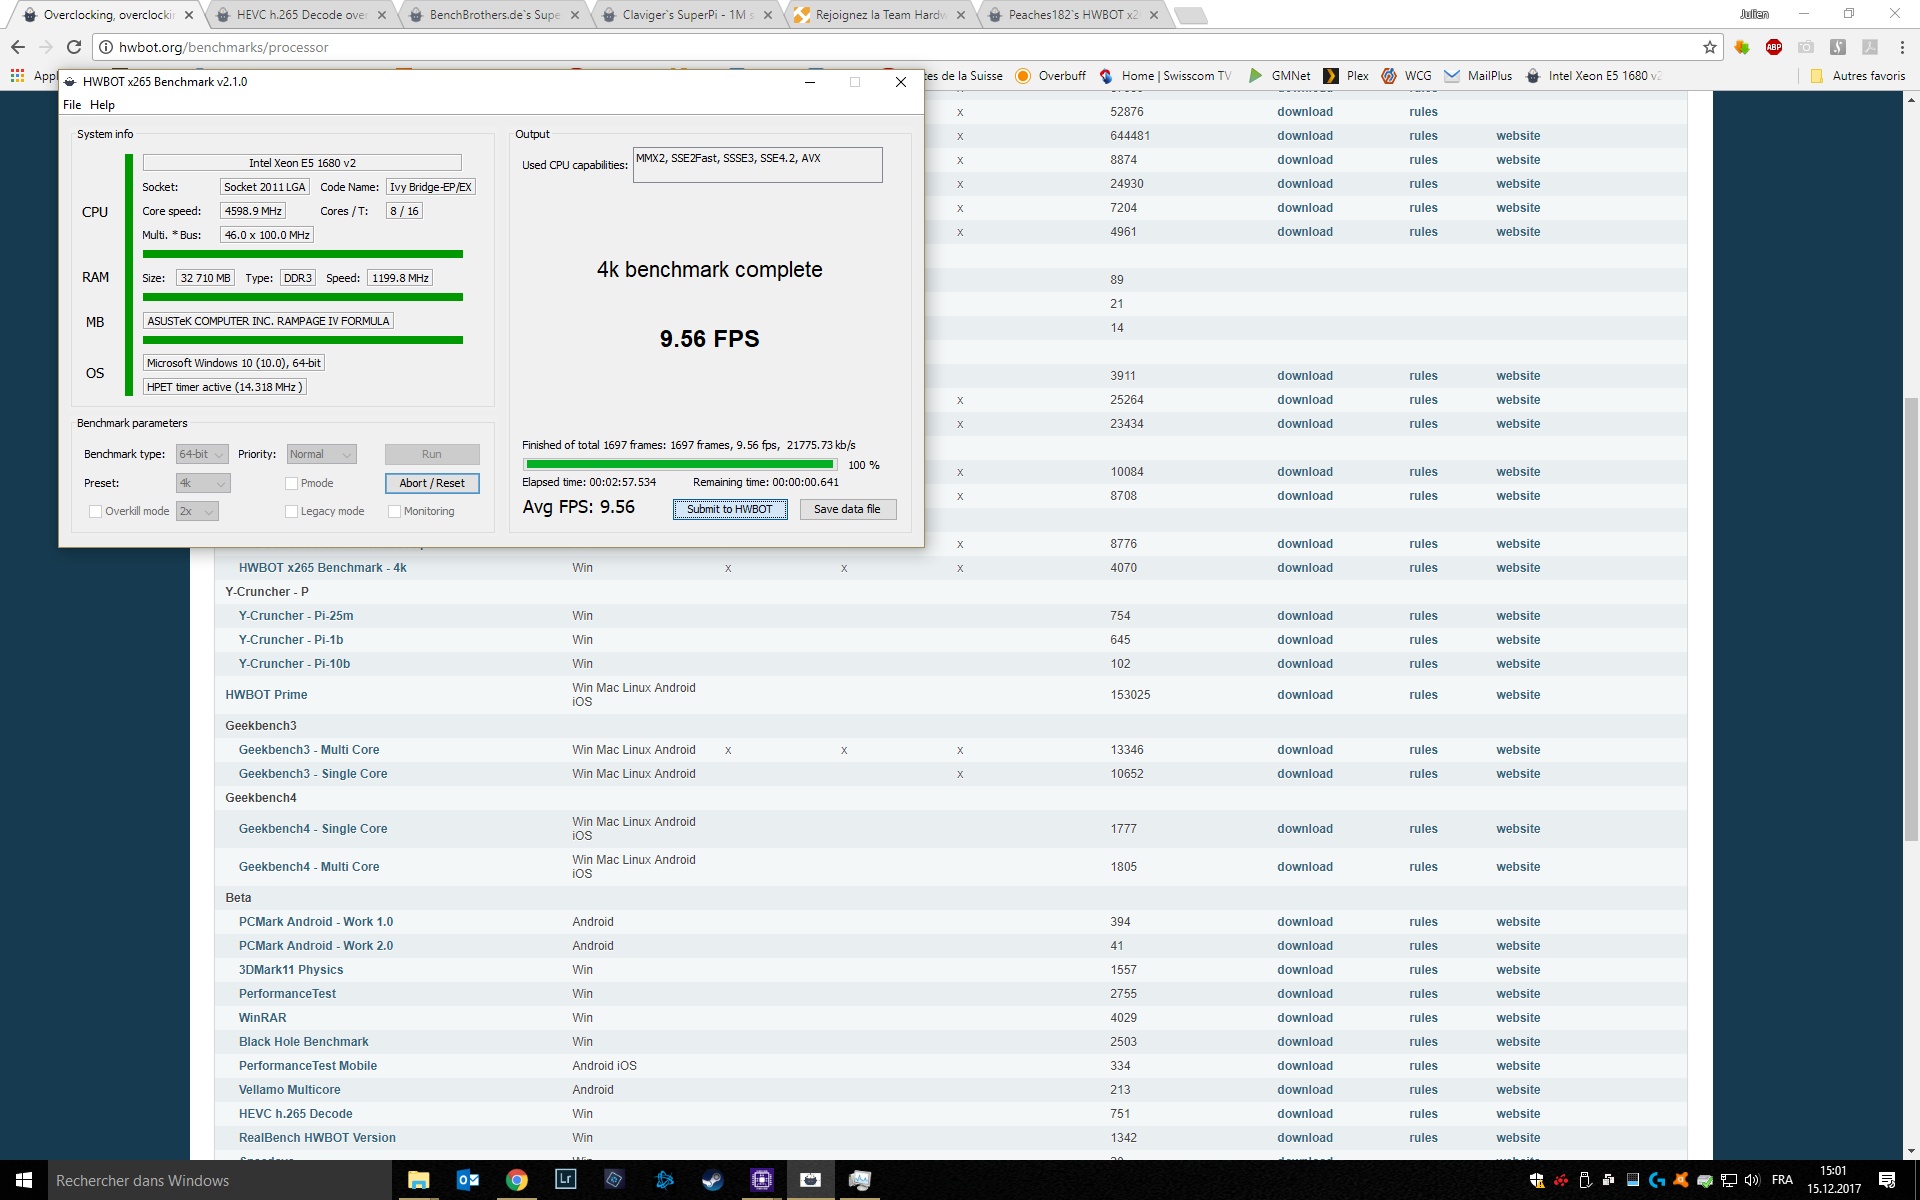Open Outlook from the taskbar
1920x1200 pixels.
(x=467, y=1180)
